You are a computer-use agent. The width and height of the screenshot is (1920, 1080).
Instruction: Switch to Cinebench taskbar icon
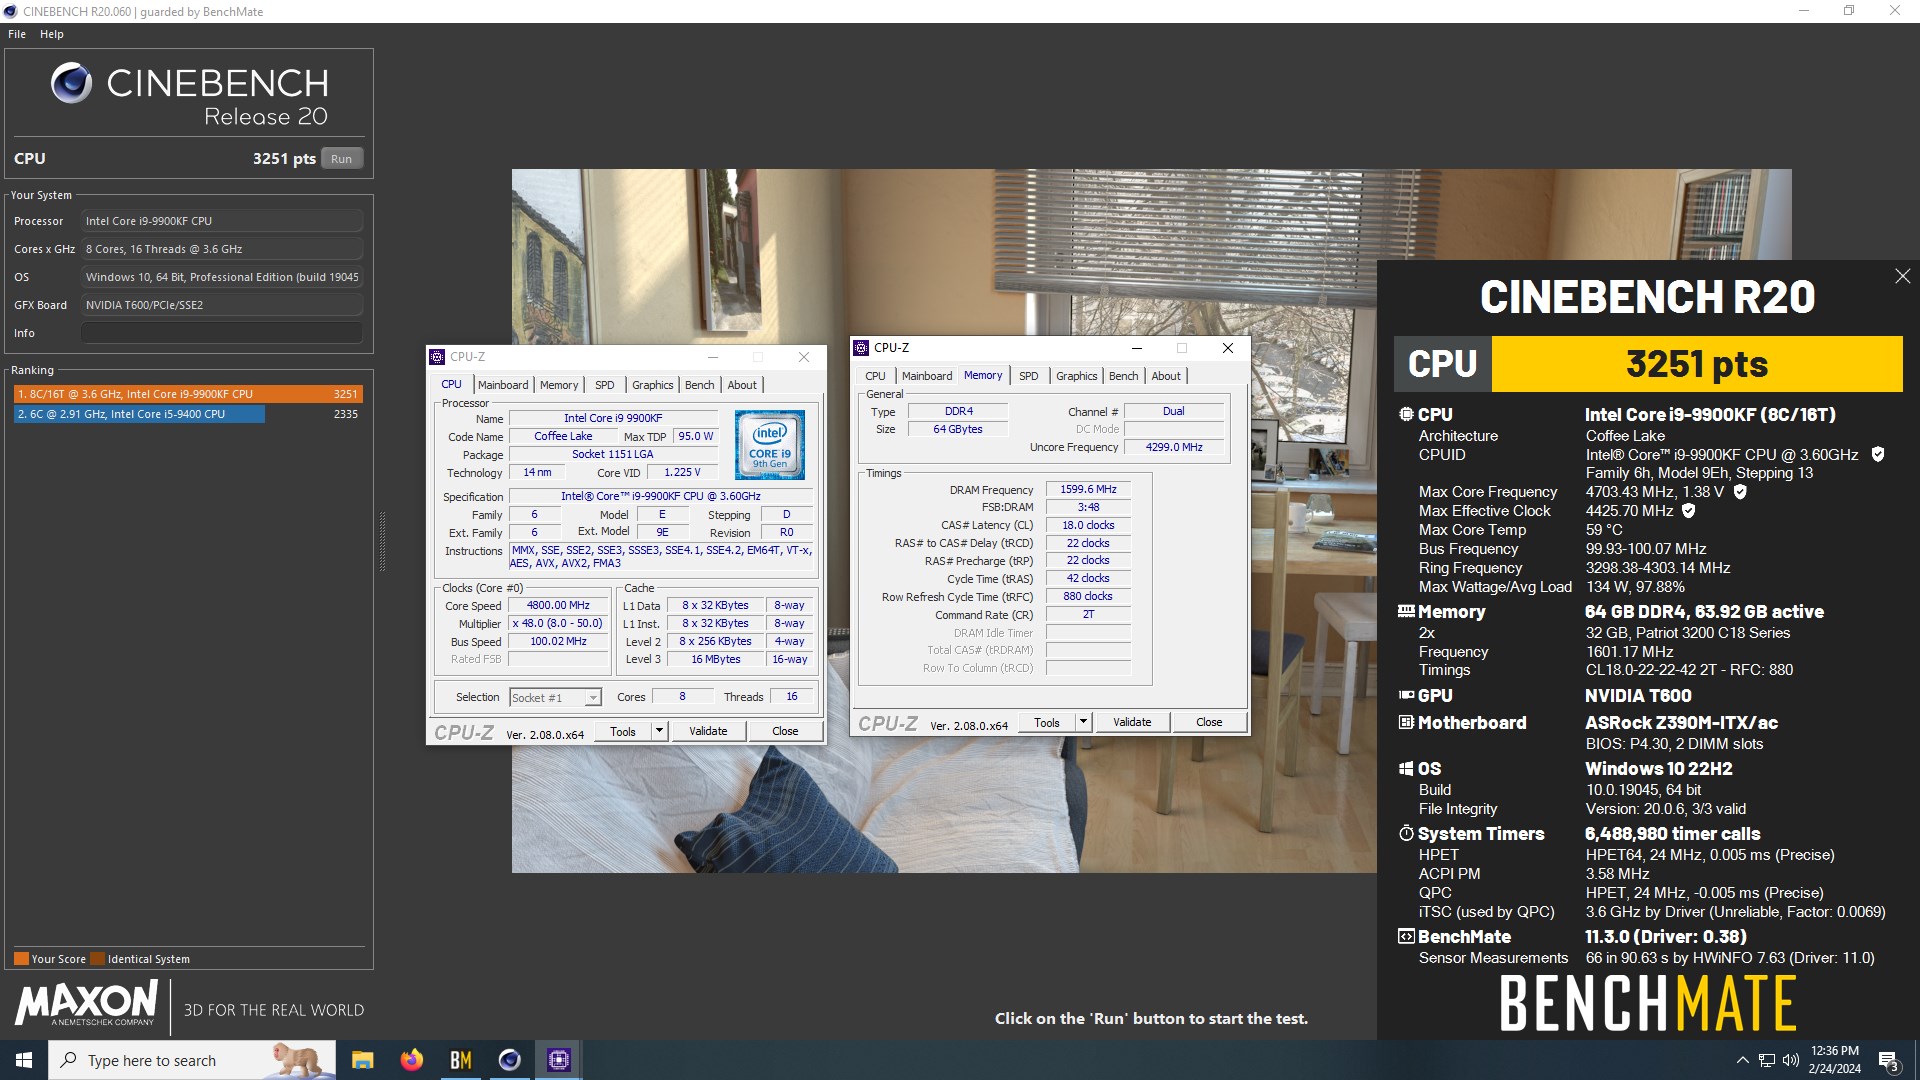point(509,1060)
